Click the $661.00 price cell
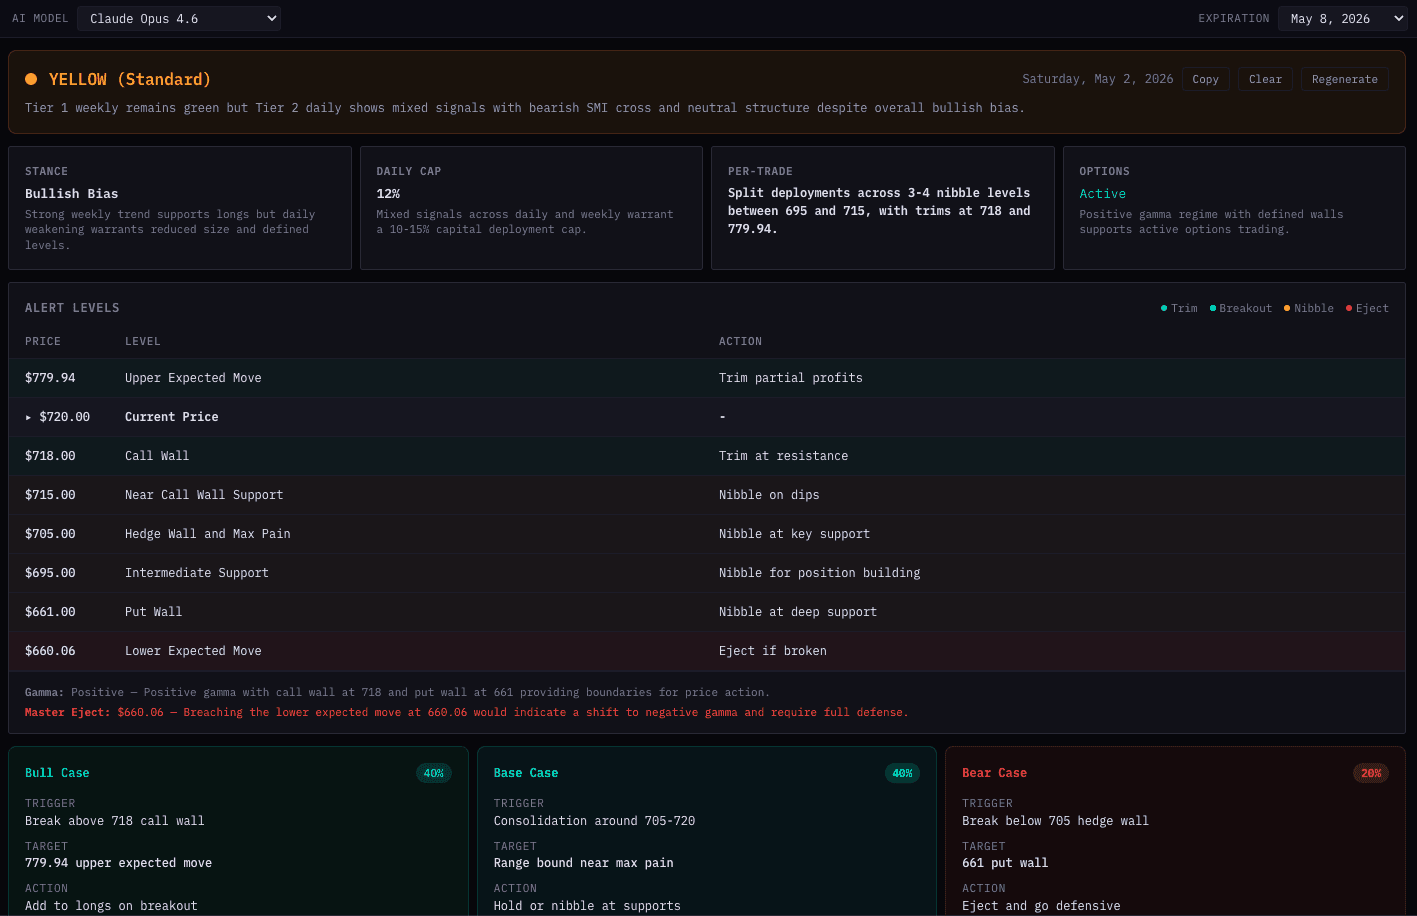The image size is (1417, 916). (x=50, y=612)
